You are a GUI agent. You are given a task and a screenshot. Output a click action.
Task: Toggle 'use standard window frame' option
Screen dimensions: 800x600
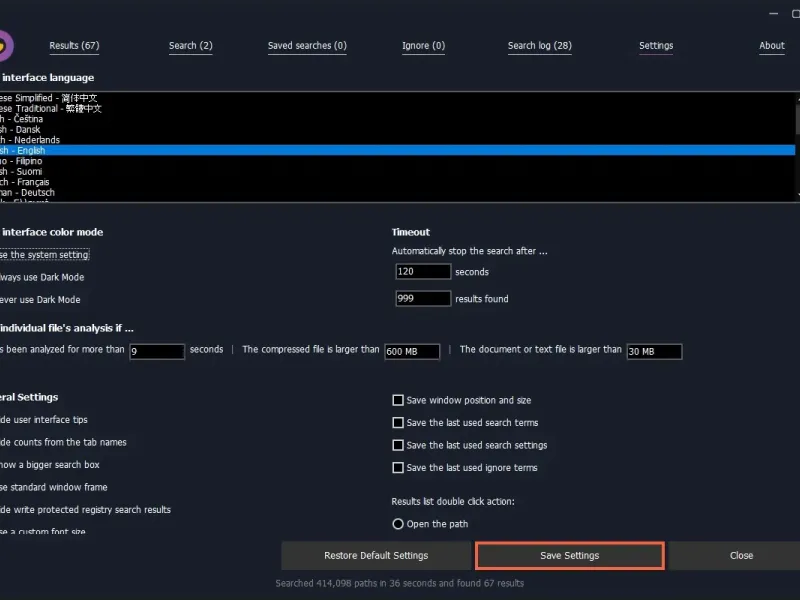[54, 487]
